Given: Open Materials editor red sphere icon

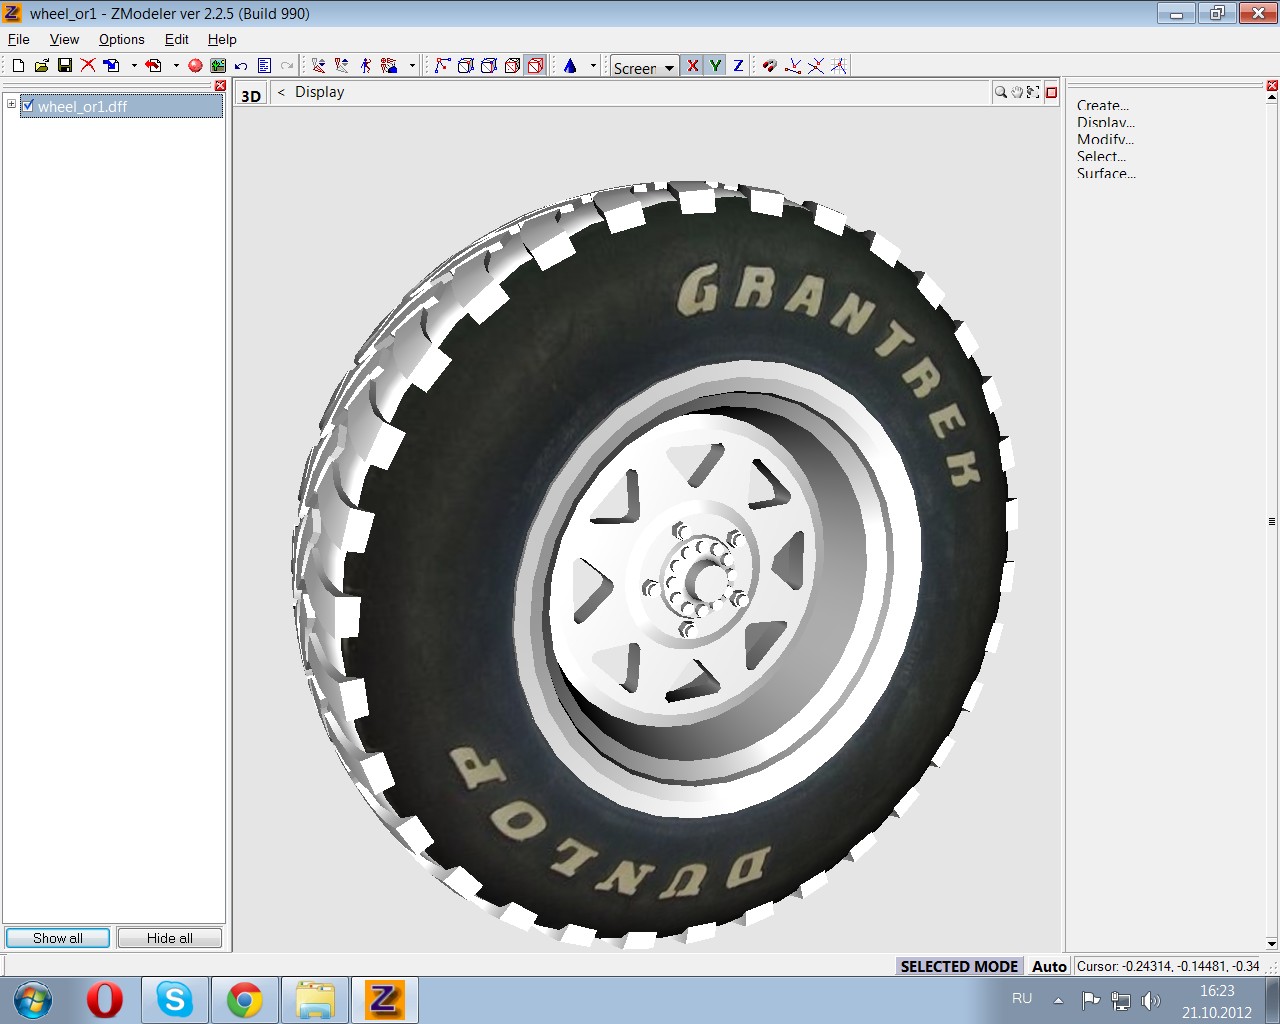Looking at the screenshot, I should point(195,66).
